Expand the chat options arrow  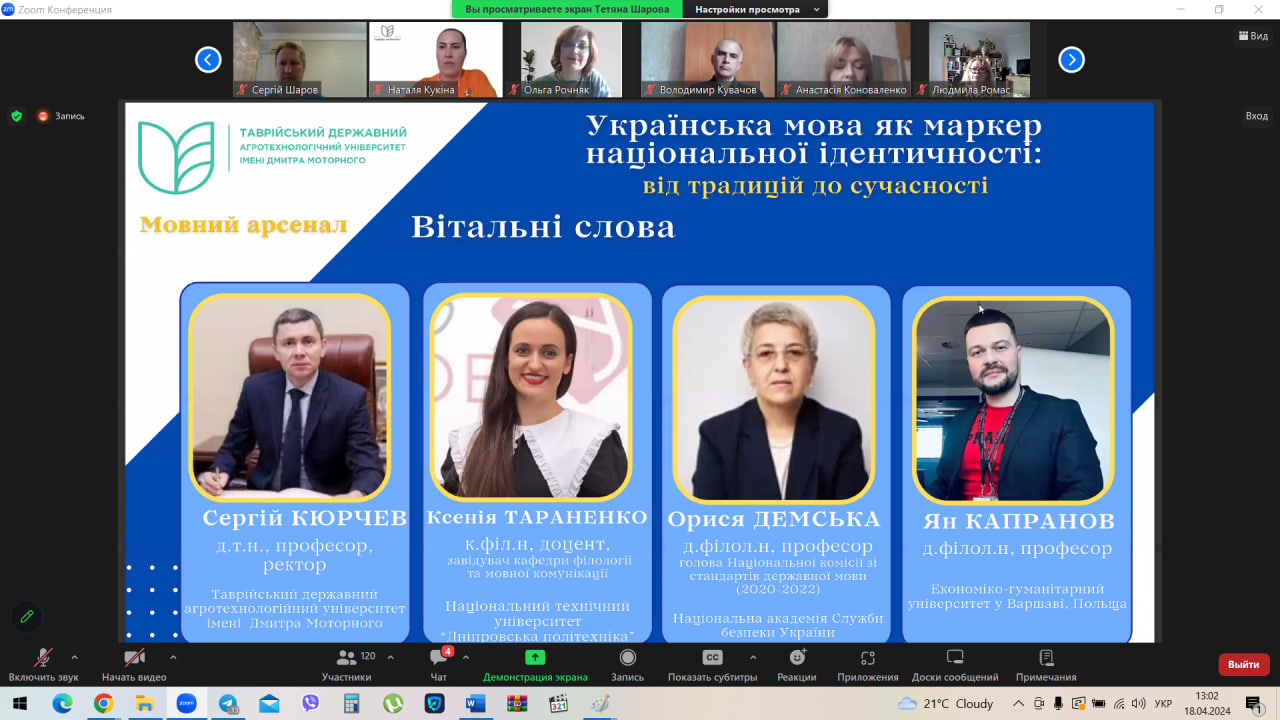[466, 658]
